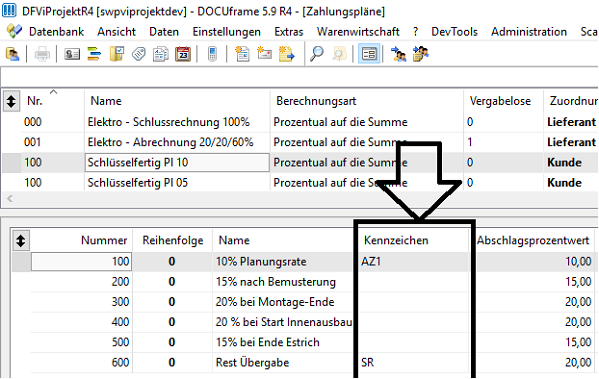Viewport: 599px width, 379px height.
Task: Click the note assign users icon
Action: tap(421, 54)
